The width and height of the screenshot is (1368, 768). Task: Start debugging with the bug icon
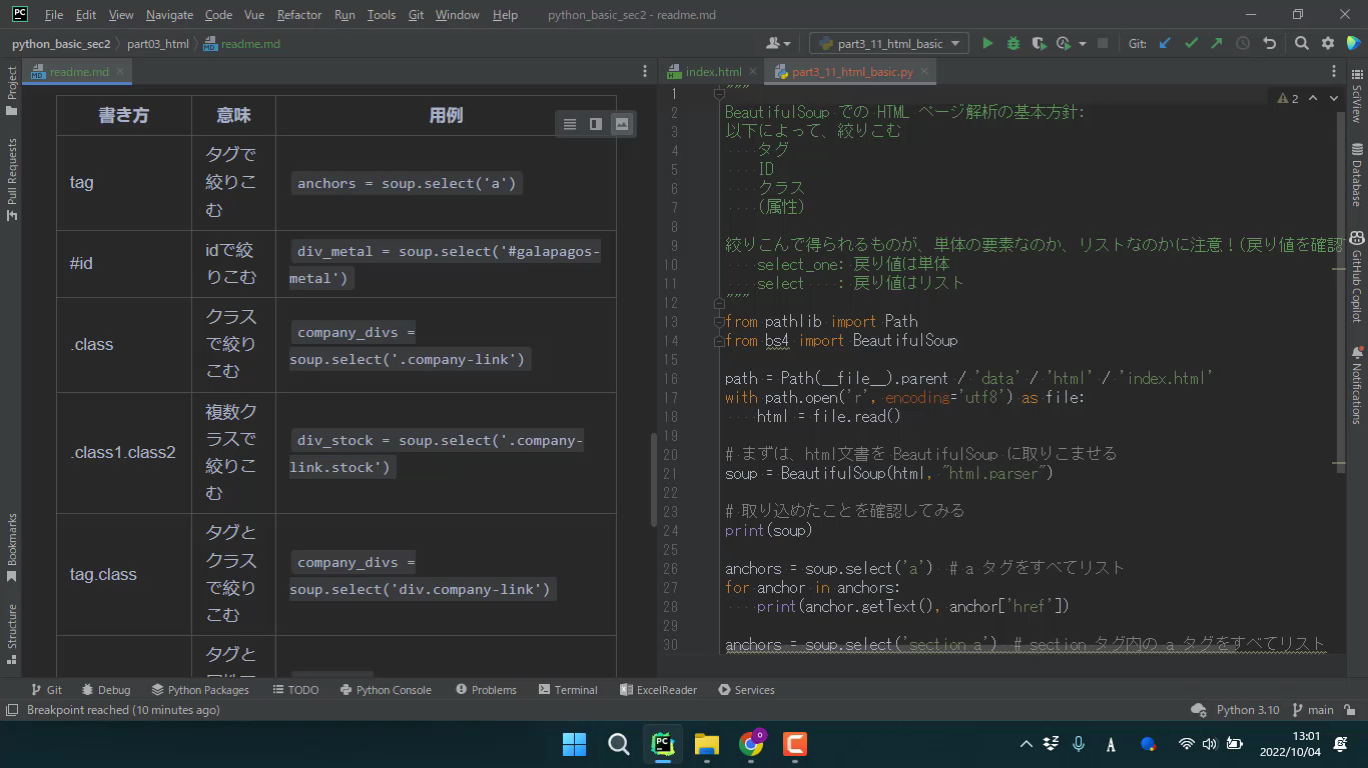coord(1013,44)
